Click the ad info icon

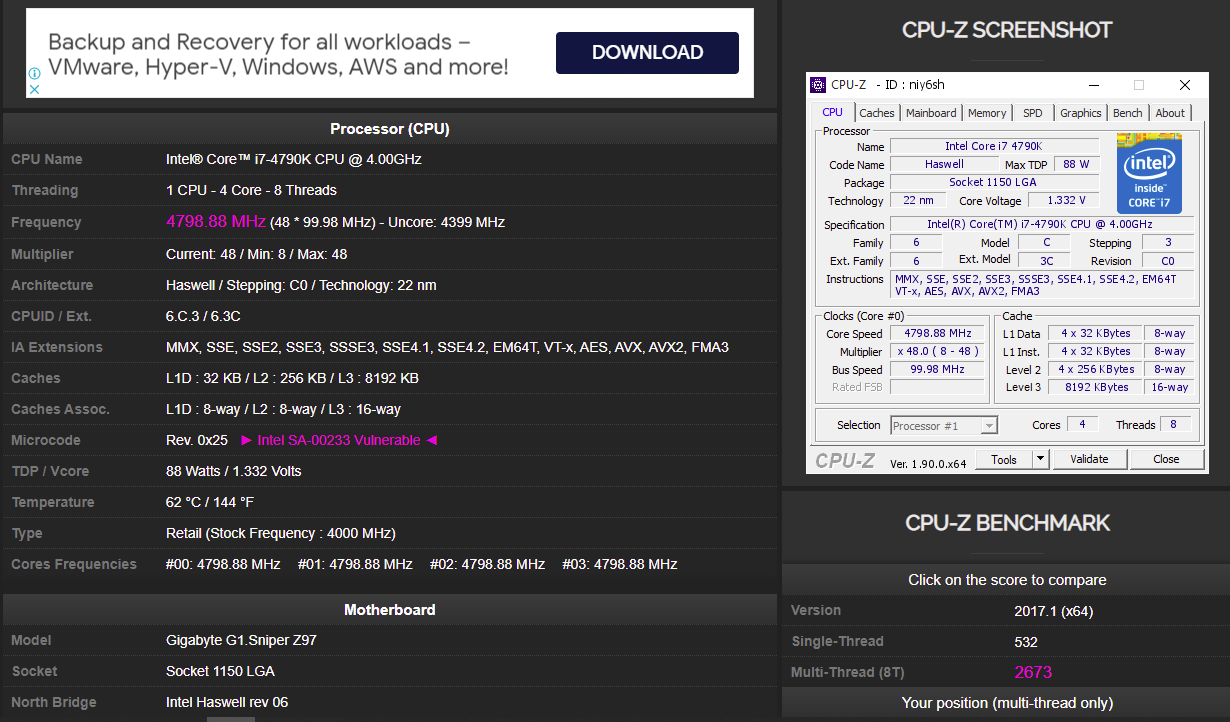click(x=33, y=73)
